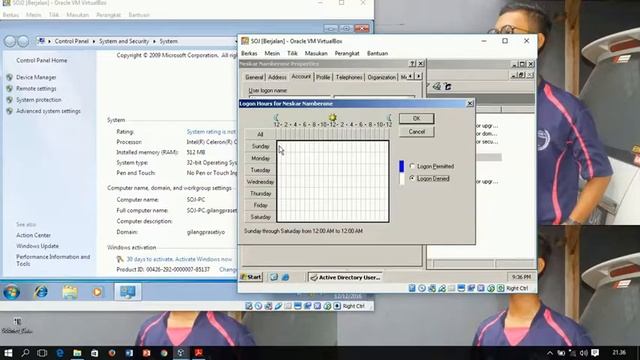Expand breadcrumb arrow before Control Panel
The height and width of the screenshot is (360, 640).
49,41
